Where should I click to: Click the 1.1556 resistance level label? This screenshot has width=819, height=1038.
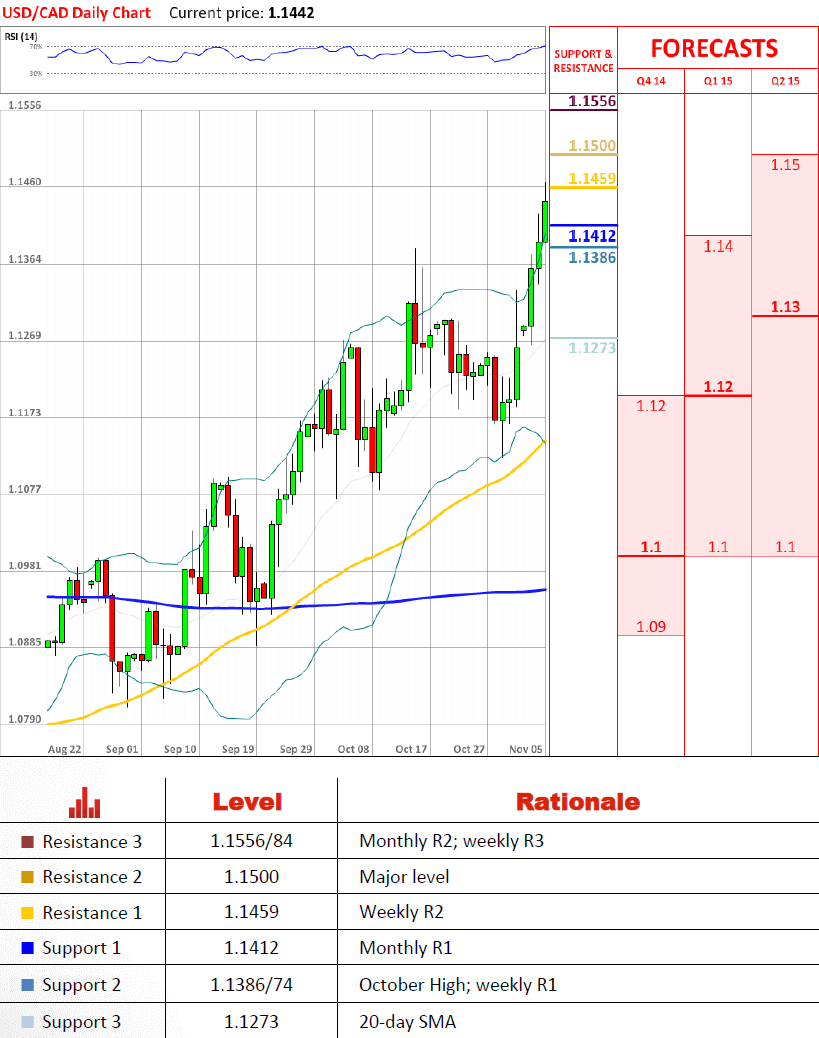[592, 101]
